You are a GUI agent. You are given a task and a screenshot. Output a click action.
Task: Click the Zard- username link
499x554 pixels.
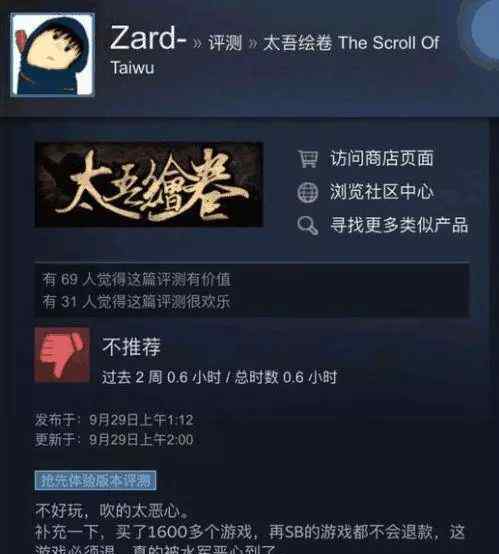pyautogui.click(x=148, y=38)
